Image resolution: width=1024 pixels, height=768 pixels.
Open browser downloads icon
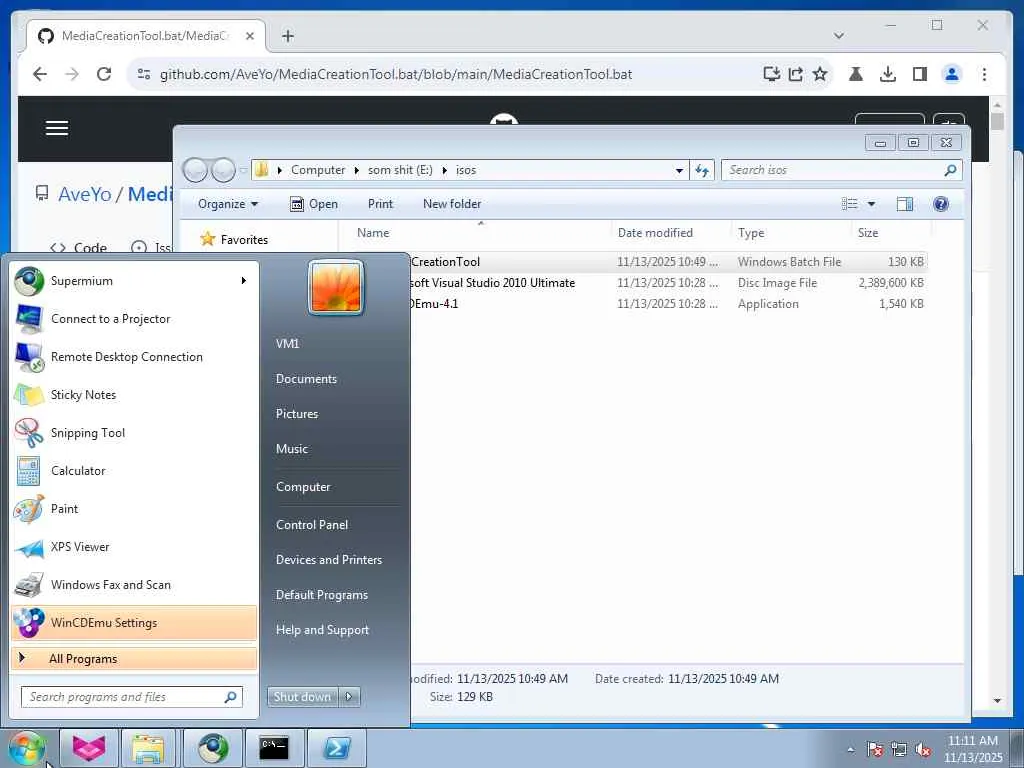click(888, 74)
